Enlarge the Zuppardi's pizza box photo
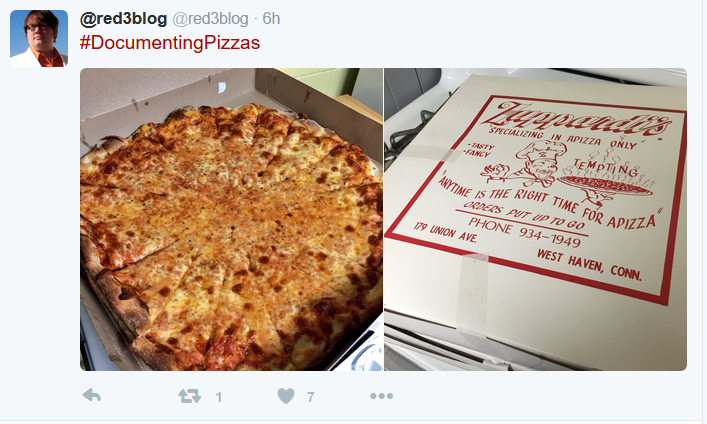707x424 pixels. pyautogui.click(x=535, y=219)
